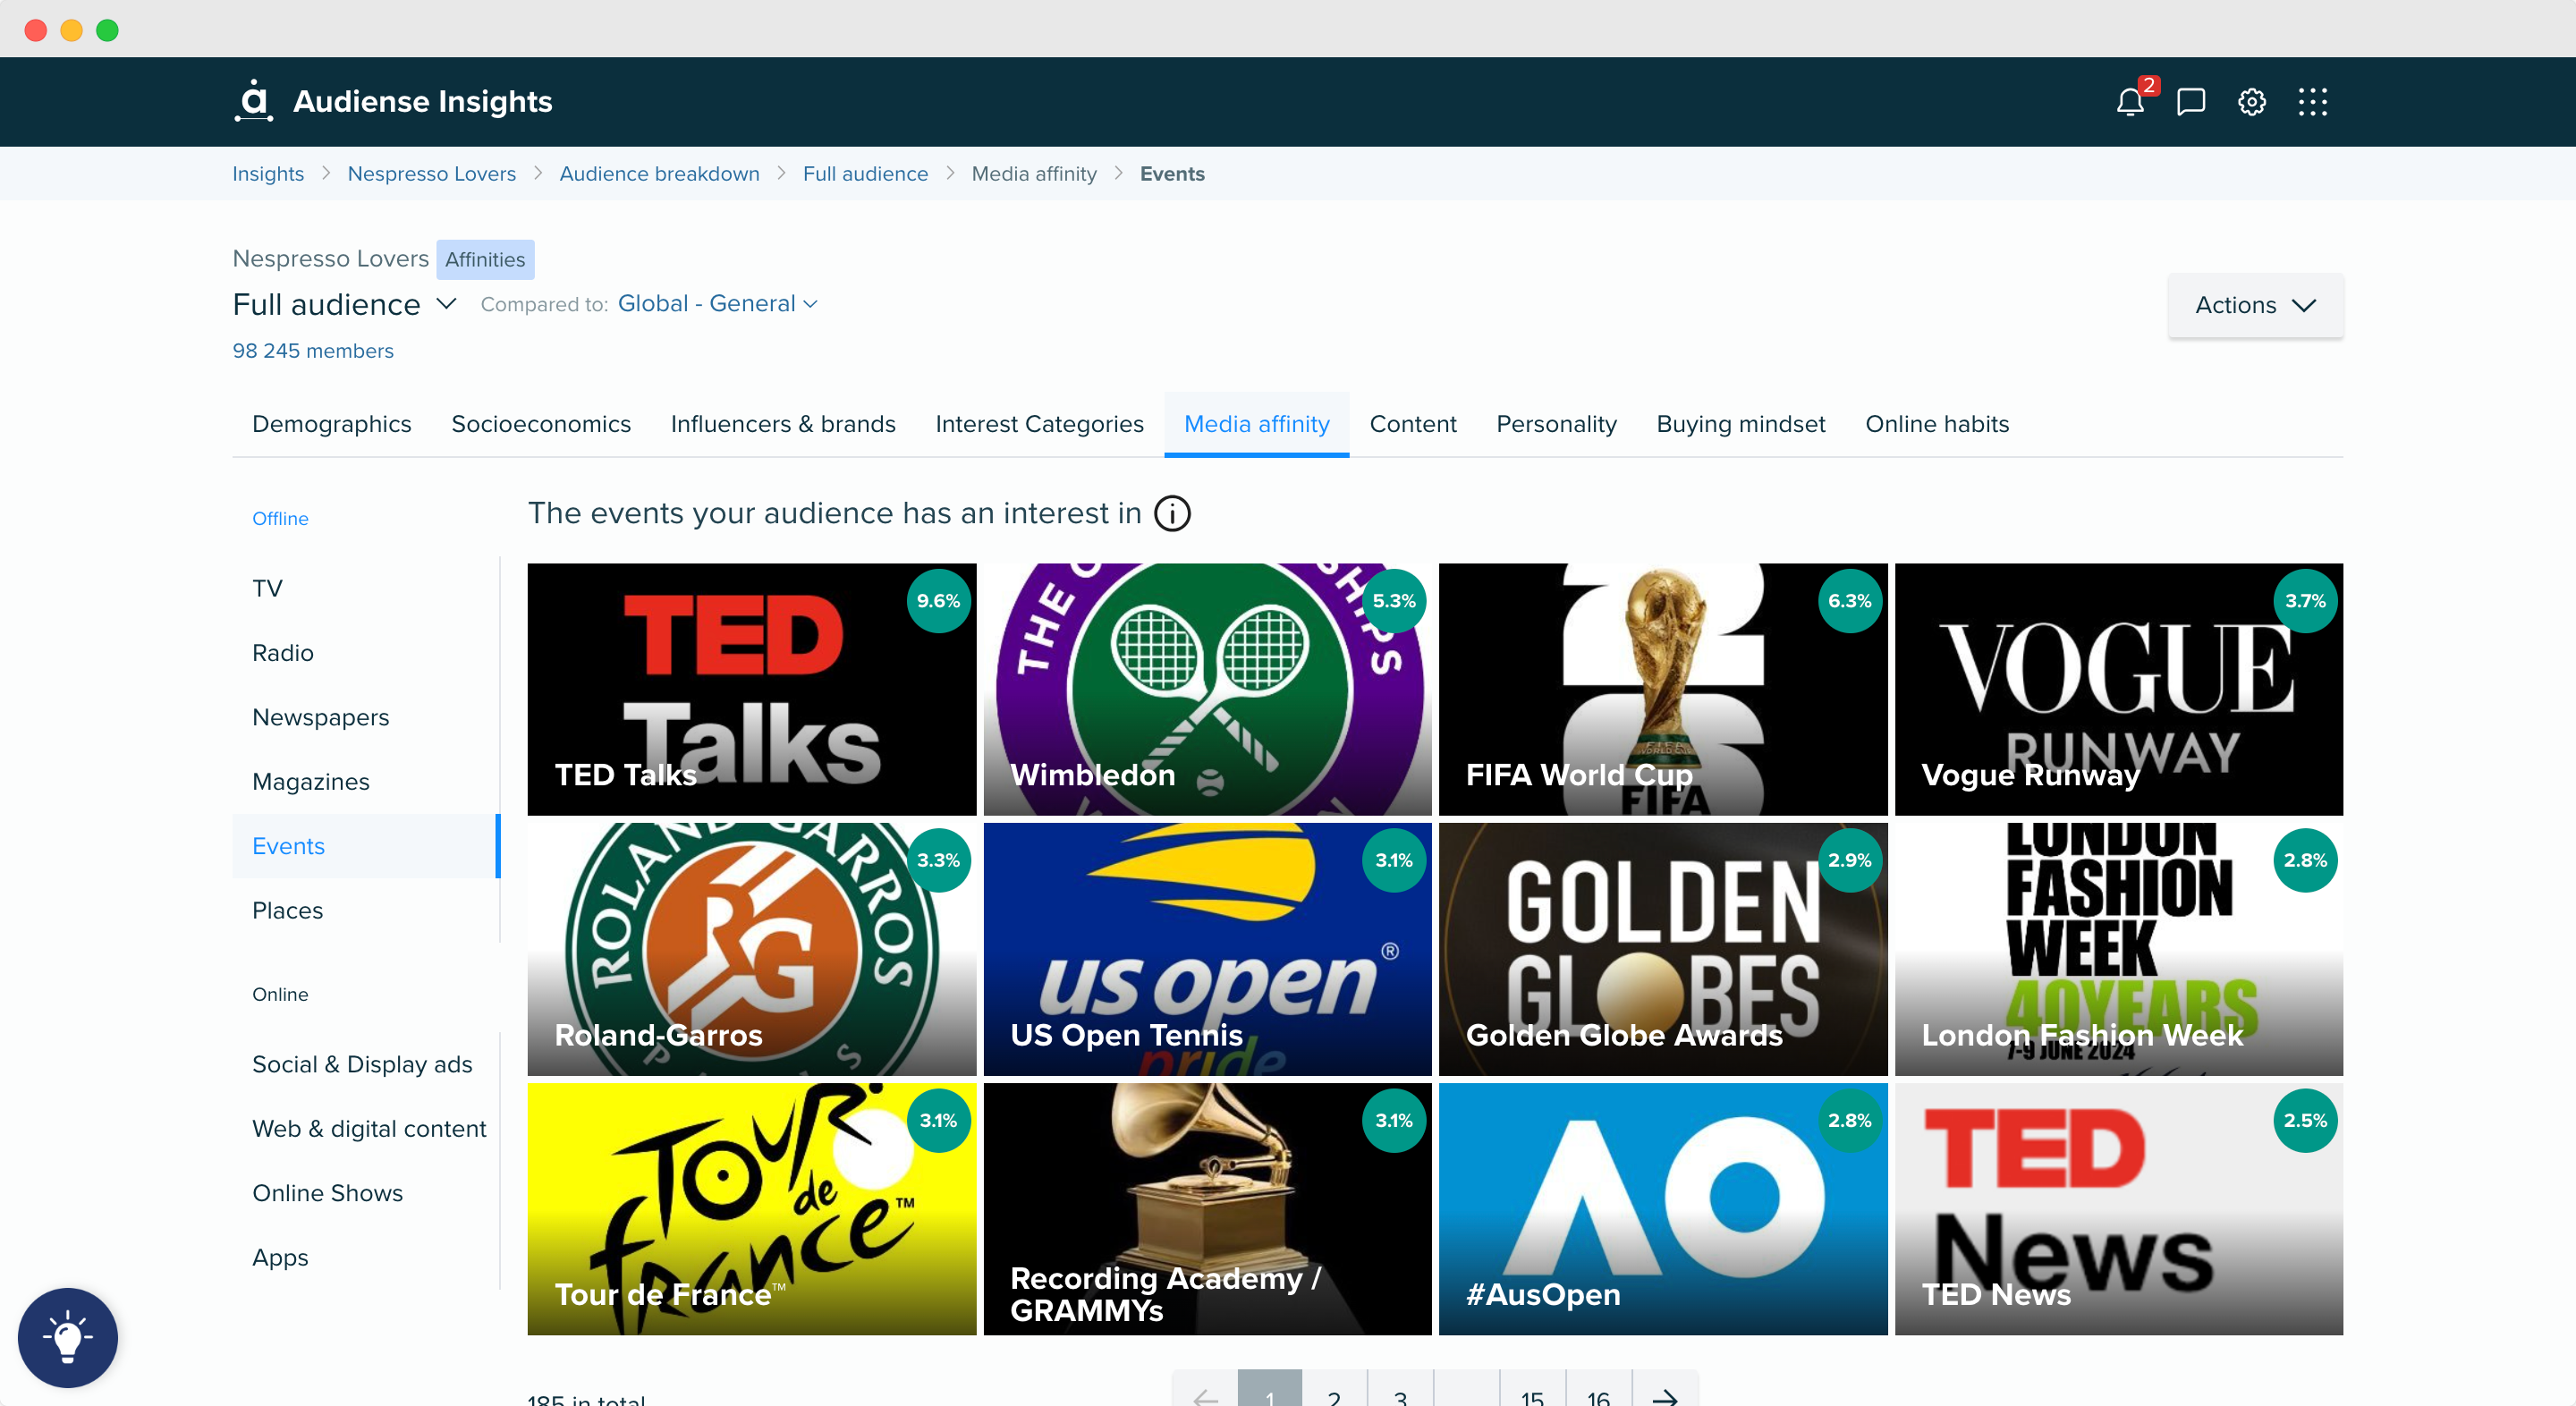Open the TED Talks event card
The image size is (2576, 1406).
751,689
